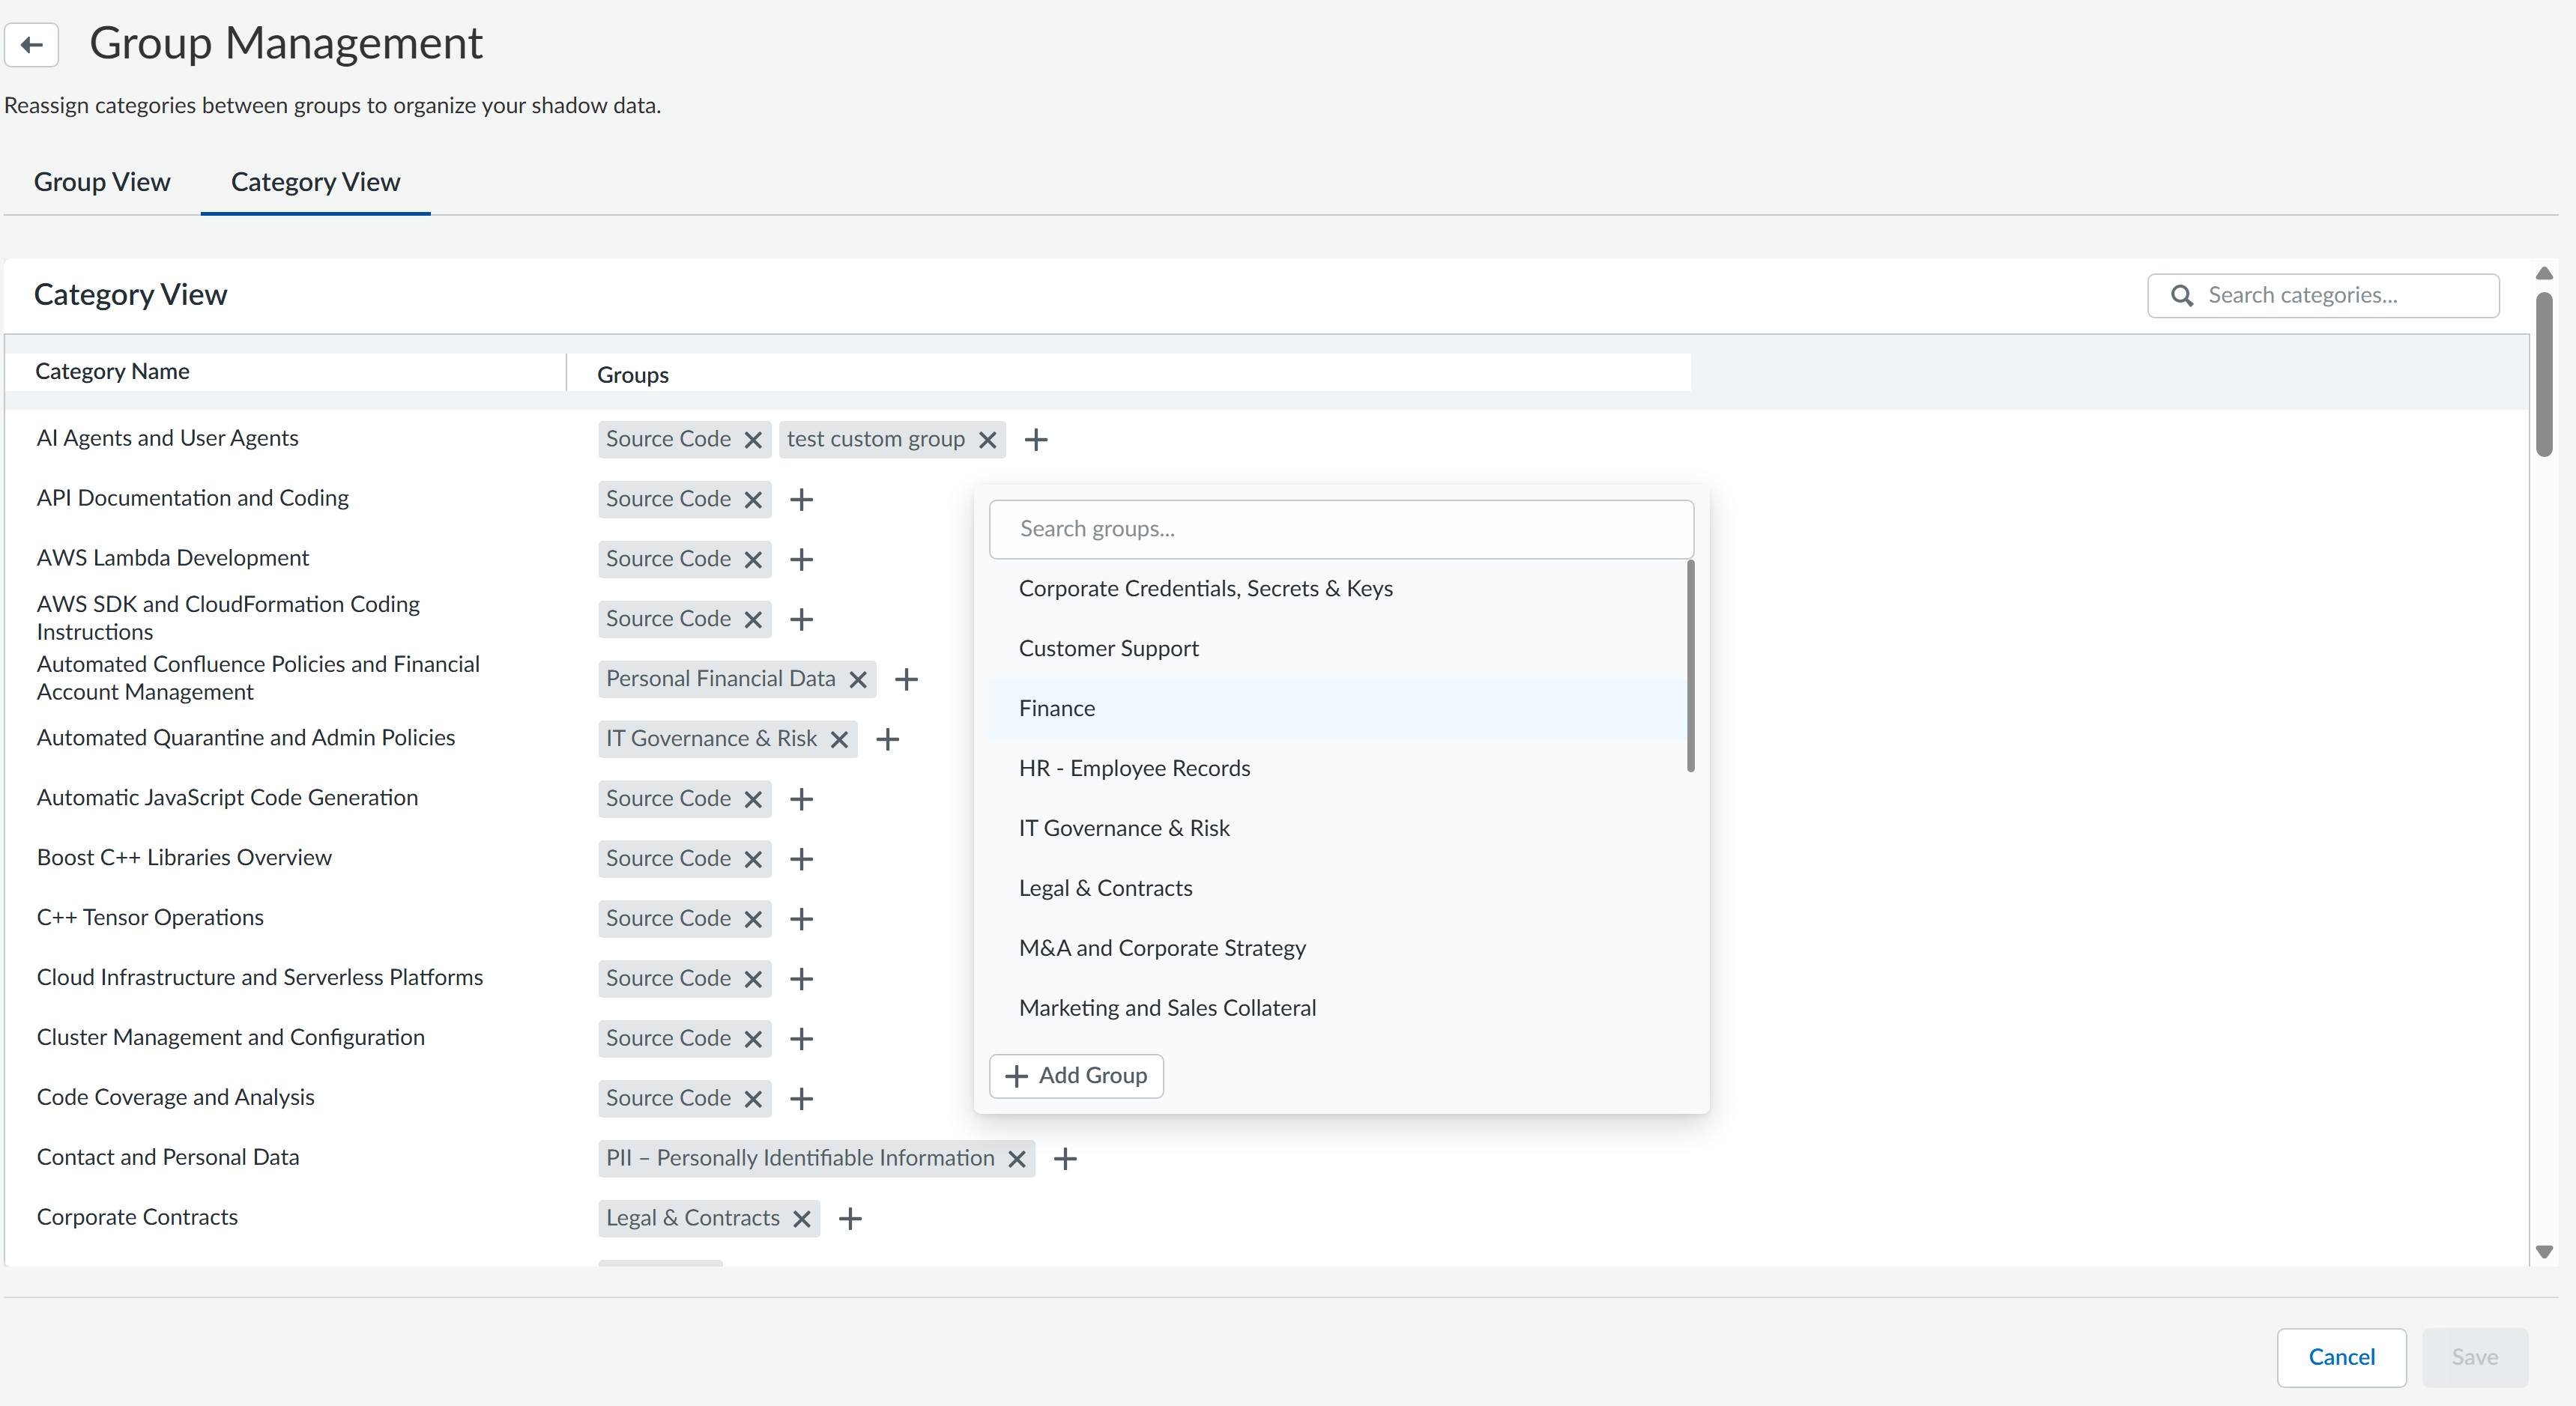Choose Corporate Credentials, Secrets & Keys group

click(1338, 589)
